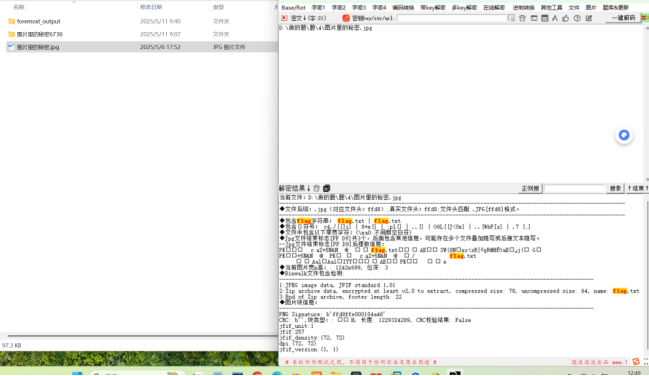The image size is (649, 376).
Task: Click the 2025/5/11 9:40 date cell
Action: point(160,21)
